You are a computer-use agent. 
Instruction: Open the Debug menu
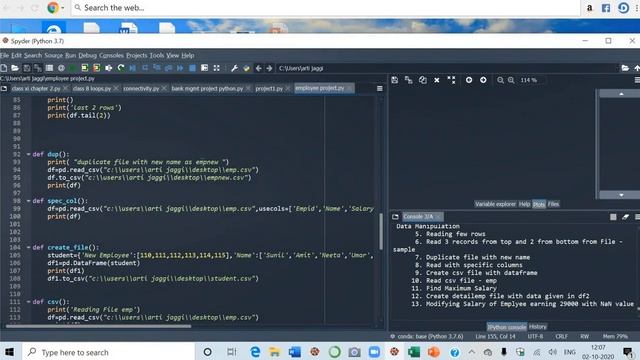87,55
